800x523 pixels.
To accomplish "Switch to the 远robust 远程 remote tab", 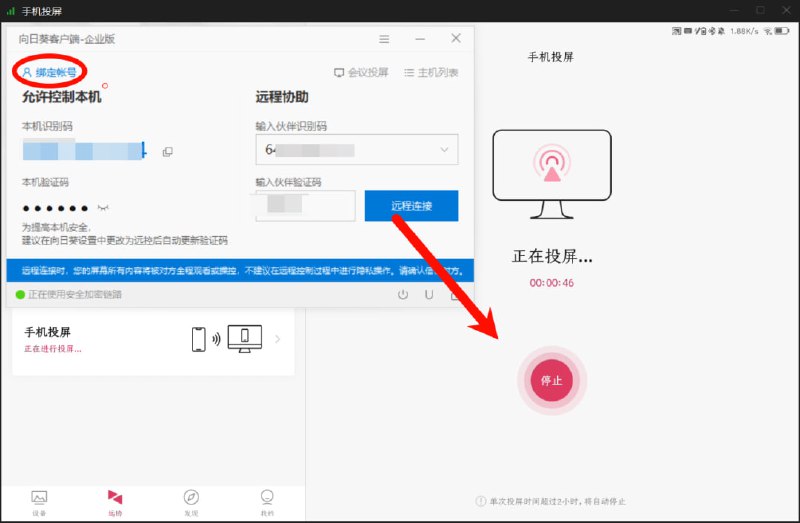I will tap(115, 500).
